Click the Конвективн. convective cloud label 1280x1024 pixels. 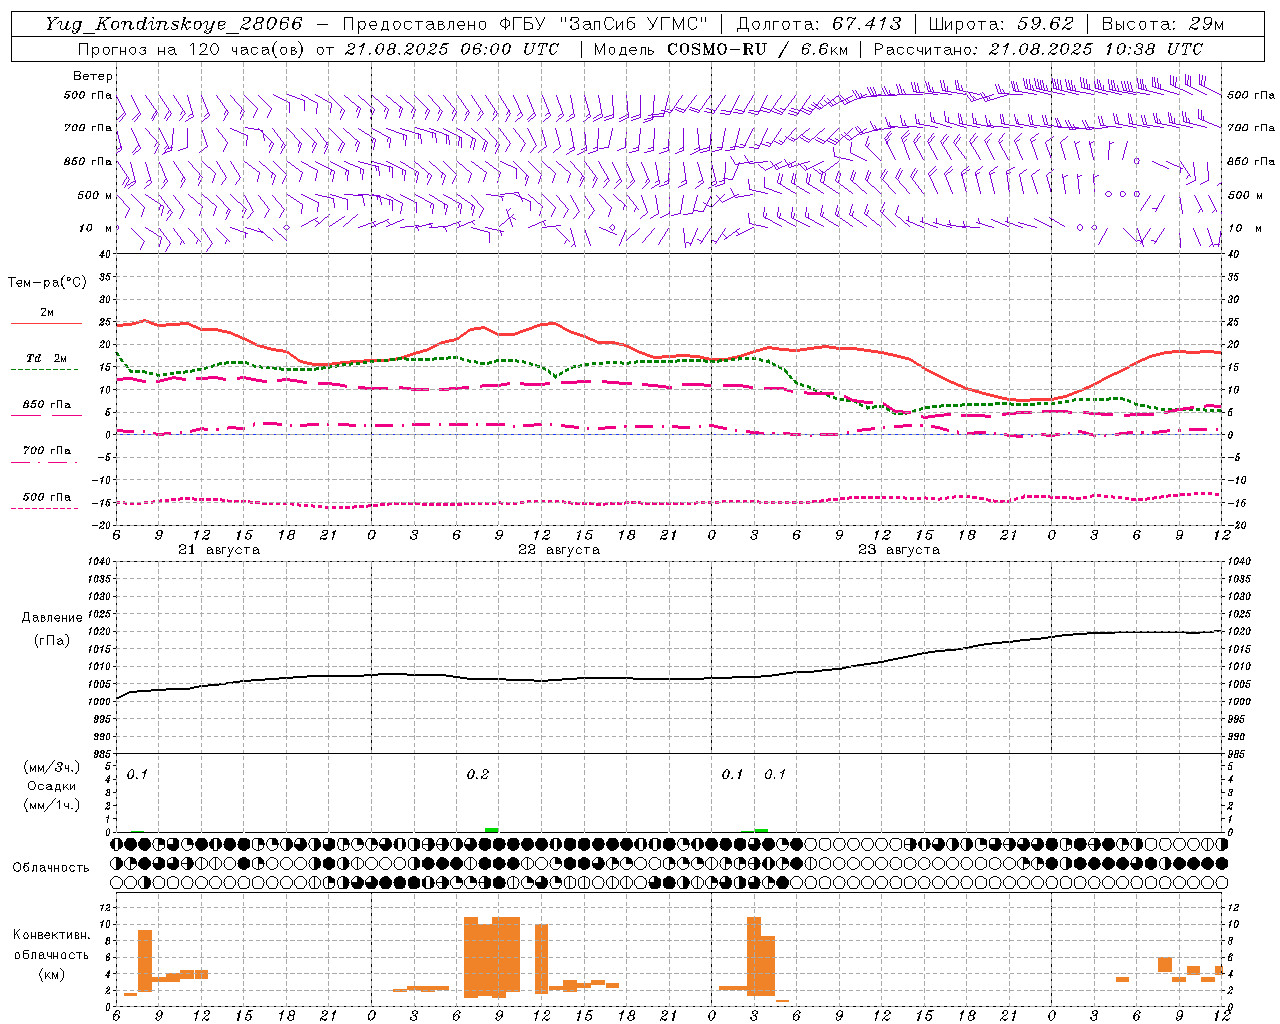[x=52, y=935]
